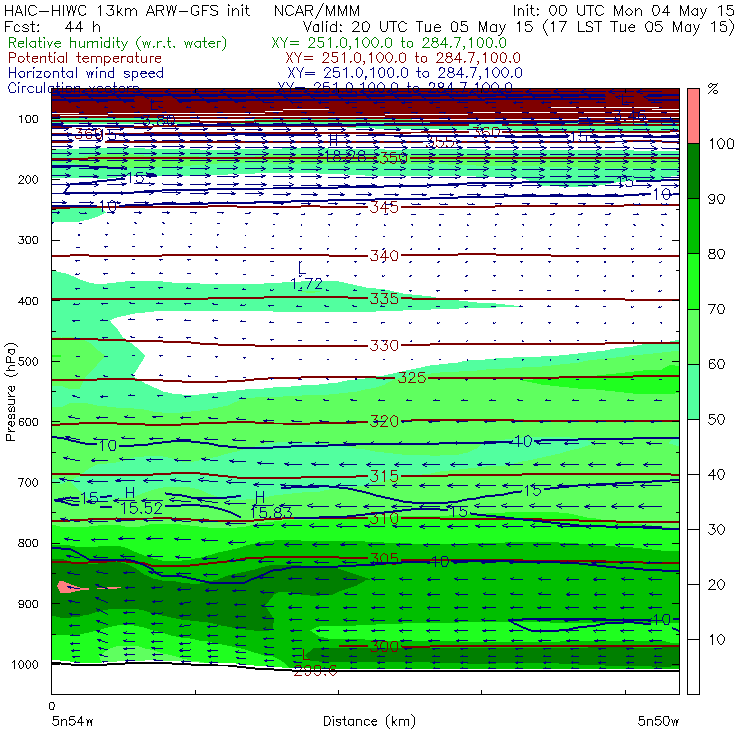Click 'Init: 00 UTC Mon 04 May 15' text
Image resolution: width=740 pixels, height=740 pixels.
point(623,11)
